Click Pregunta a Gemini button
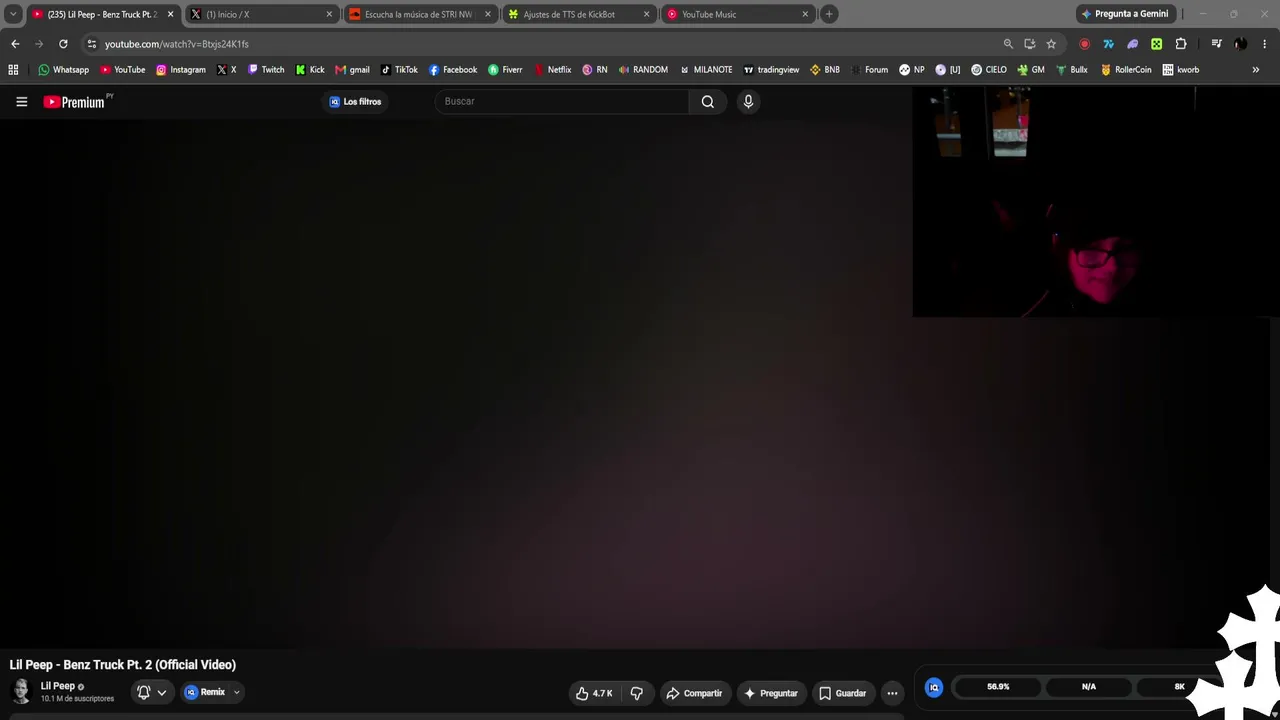1280x720 pixels. point(1124,14)
